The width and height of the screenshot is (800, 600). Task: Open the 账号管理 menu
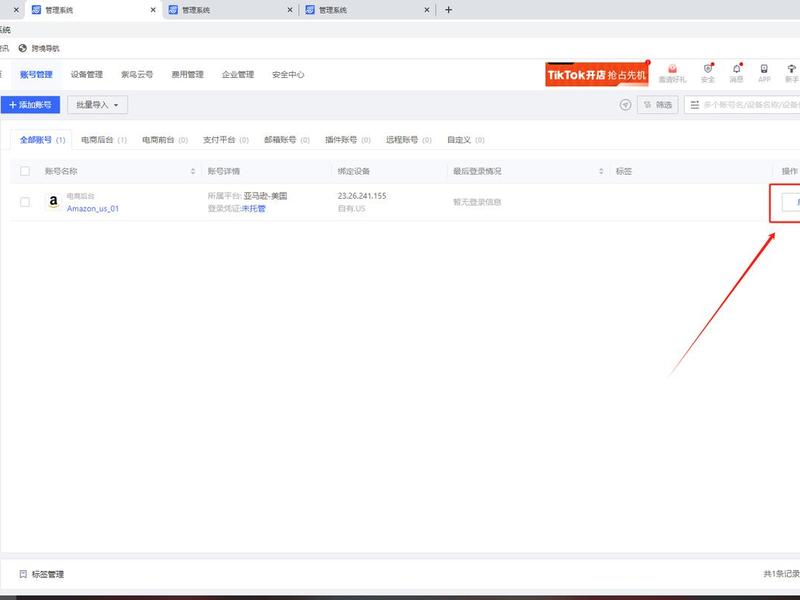[36, 74]
